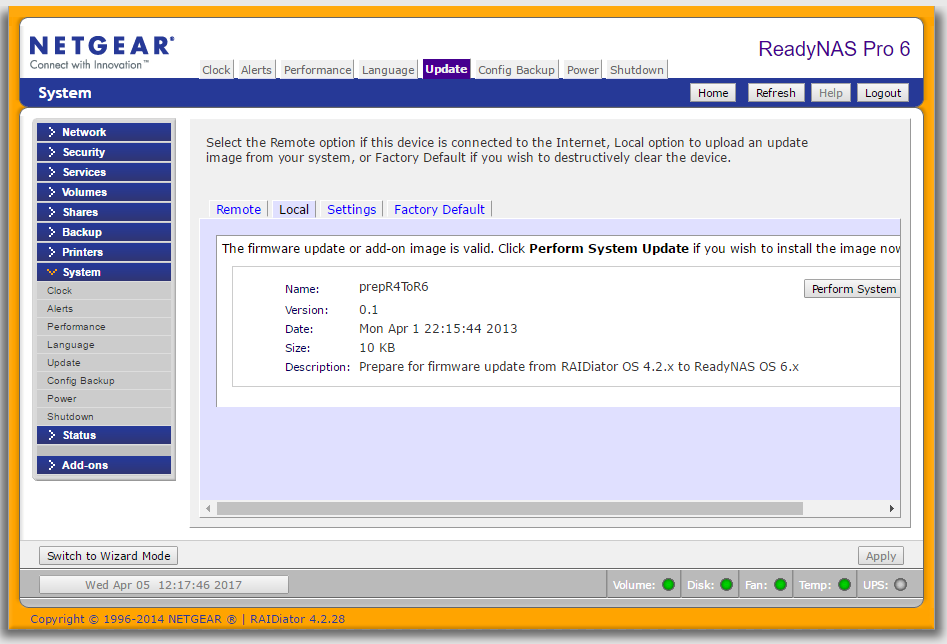Open Alerts in System sidebar list
The width and height of the screenshot is (947, 644).
tap(104, 309)
